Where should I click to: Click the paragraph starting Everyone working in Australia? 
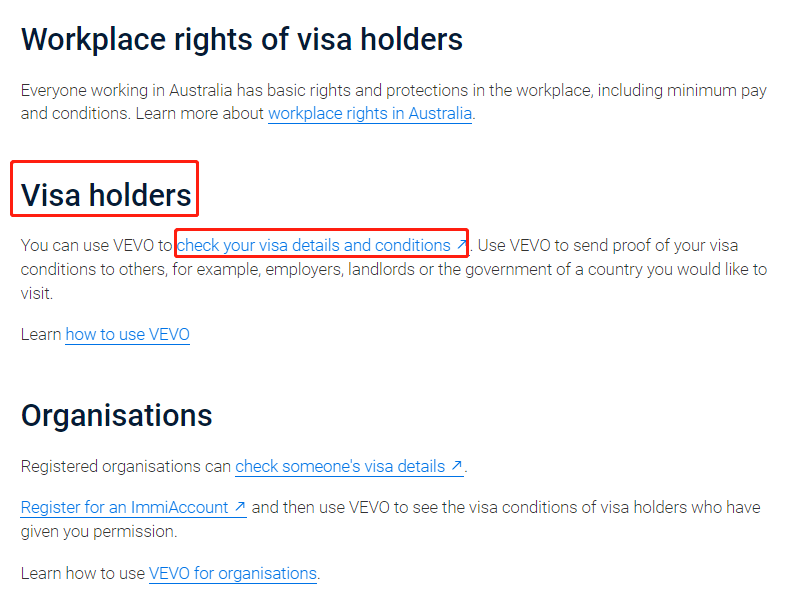point(394,102)
